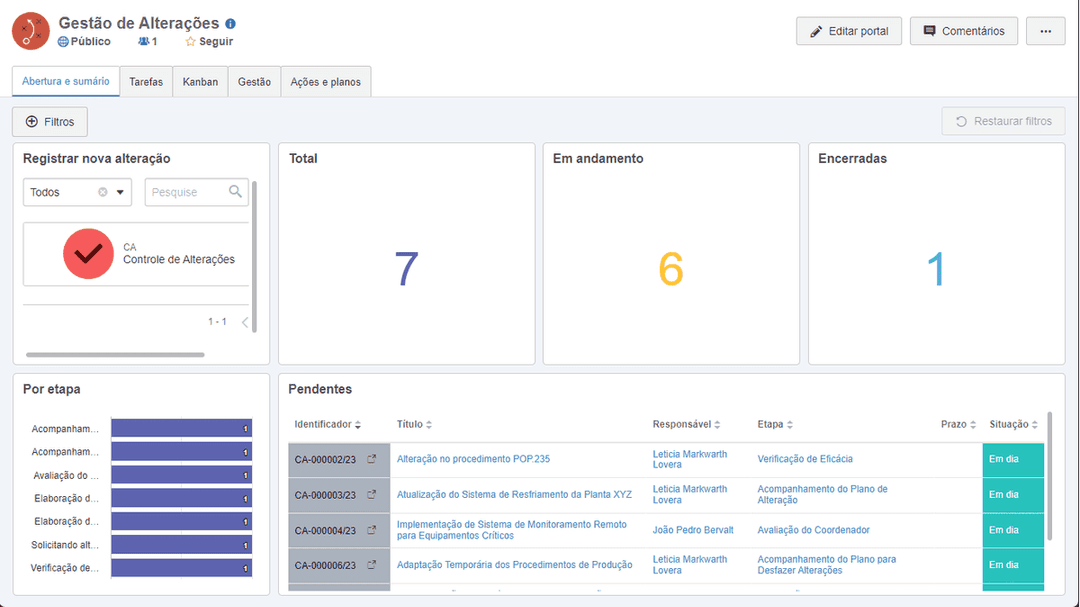The width and height of the screenshot is (1080, 607).
Task: Open CA-000003/23 in new window icon
Action: pyautogui.click(x=371, y=495)
